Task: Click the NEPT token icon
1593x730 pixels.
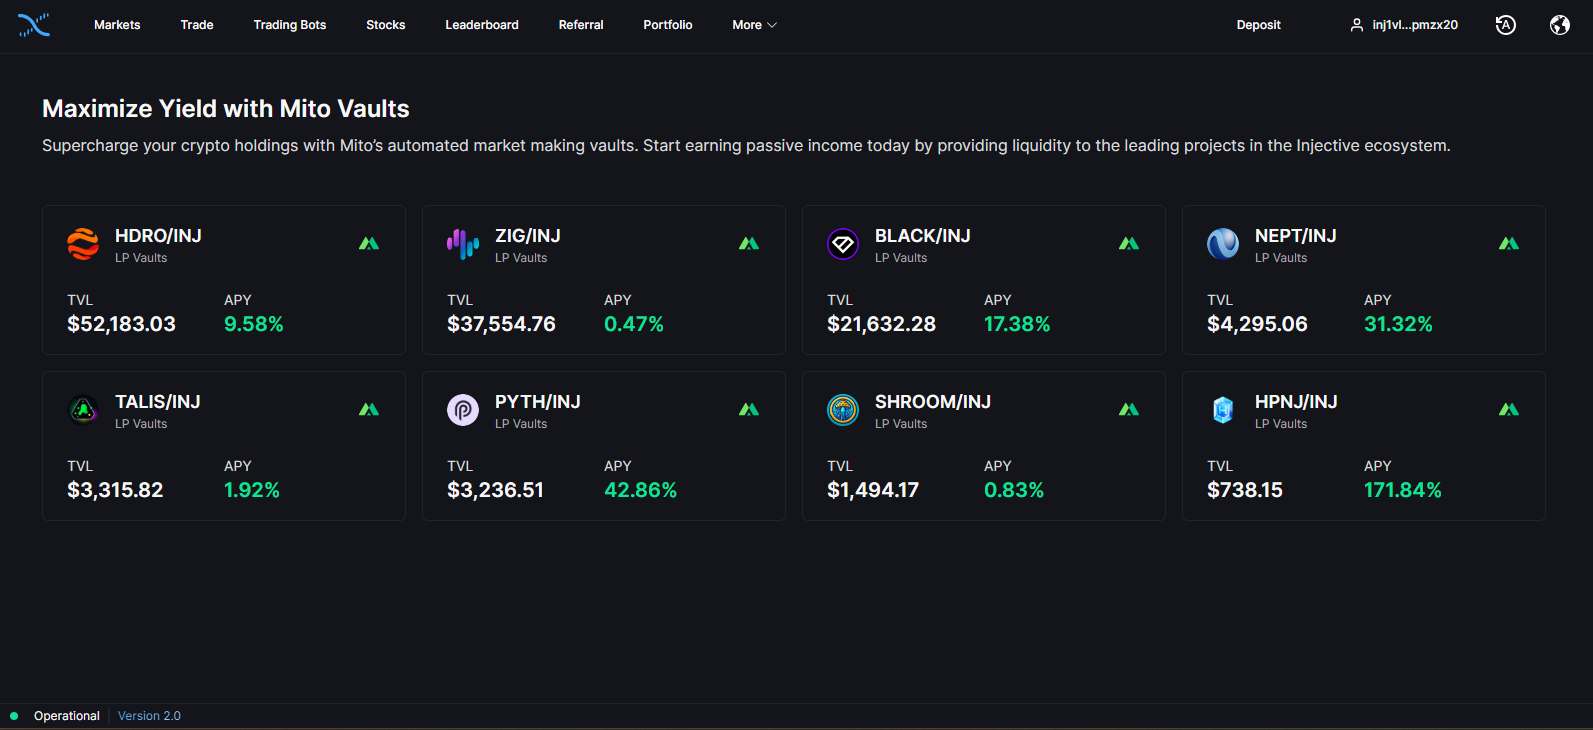Action: 1223,244
